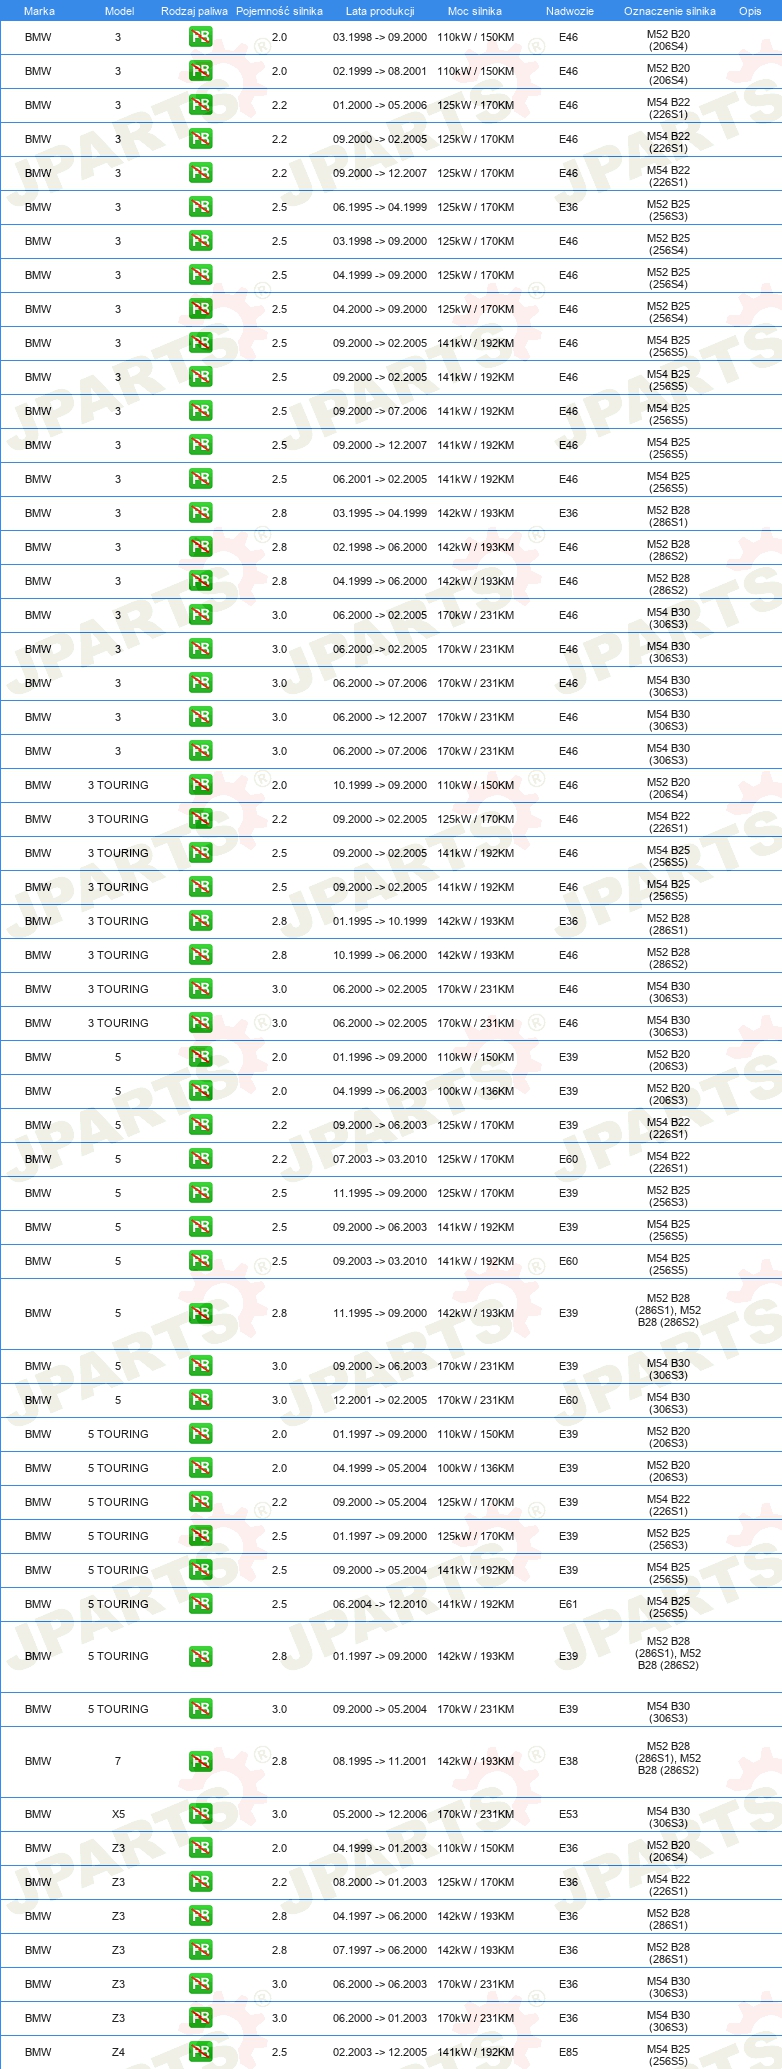Click the E38 body code cell
782x2069 pixels.
point(569,1761)
